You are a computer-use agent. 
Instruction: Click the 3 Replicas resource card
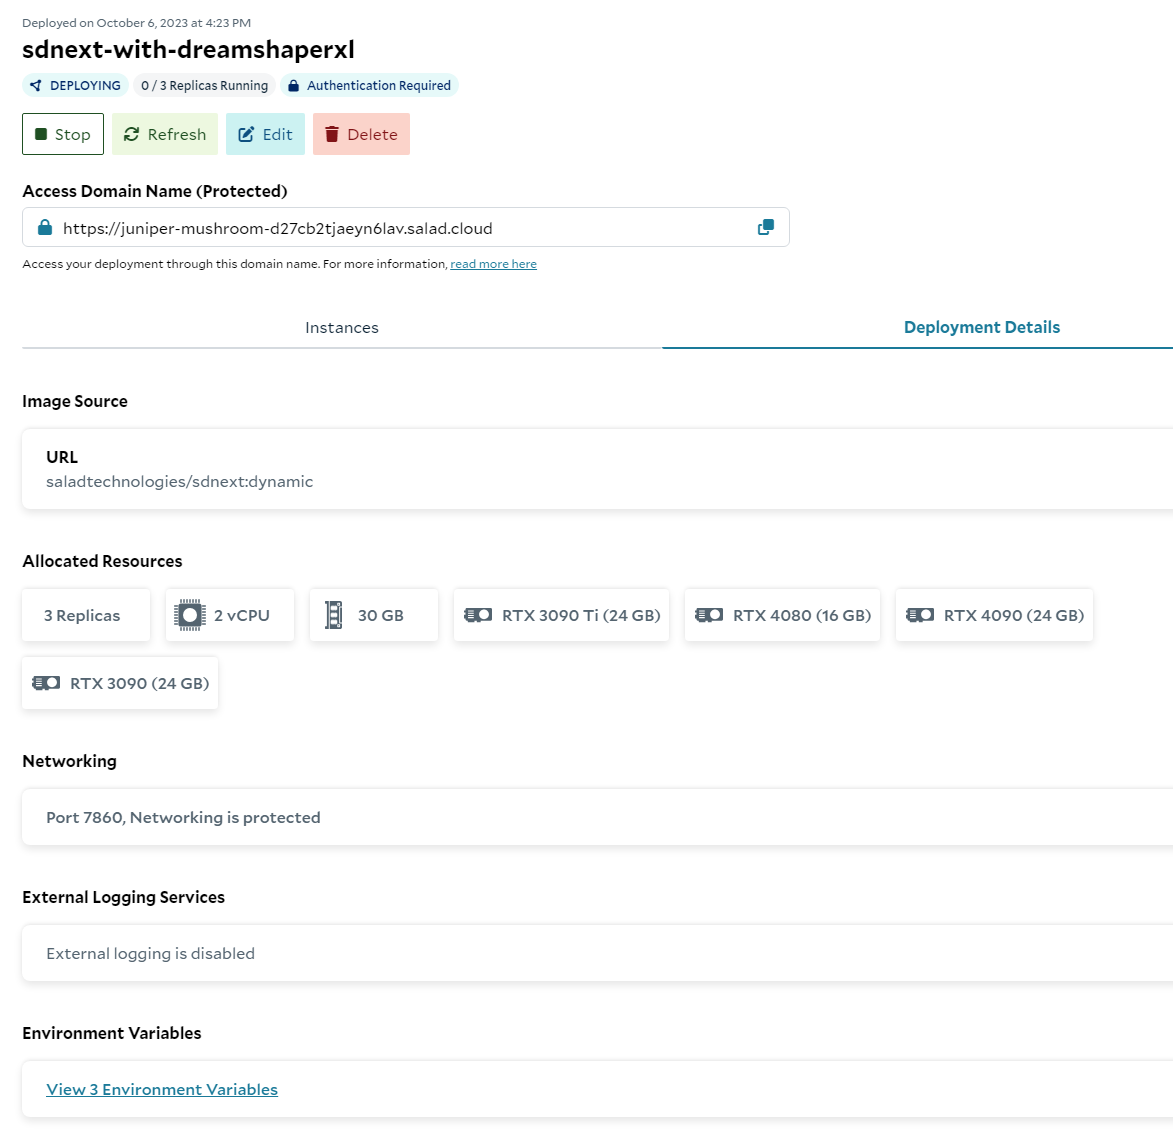(x=86, y=615)
